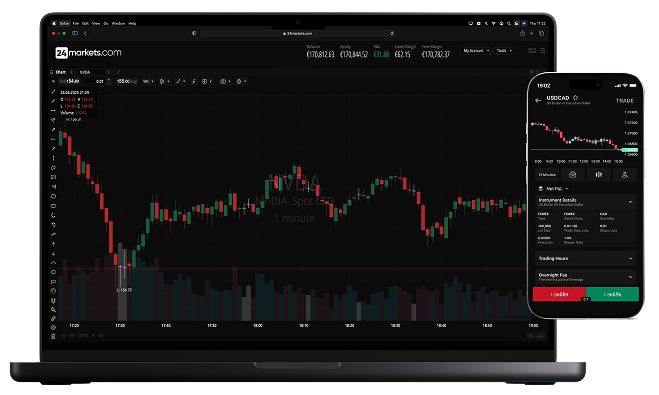Click the Spotlight search icon in menu bar
Image resolution: width=659 pixels, height=395 pixels.
click(x=509, y=24)
